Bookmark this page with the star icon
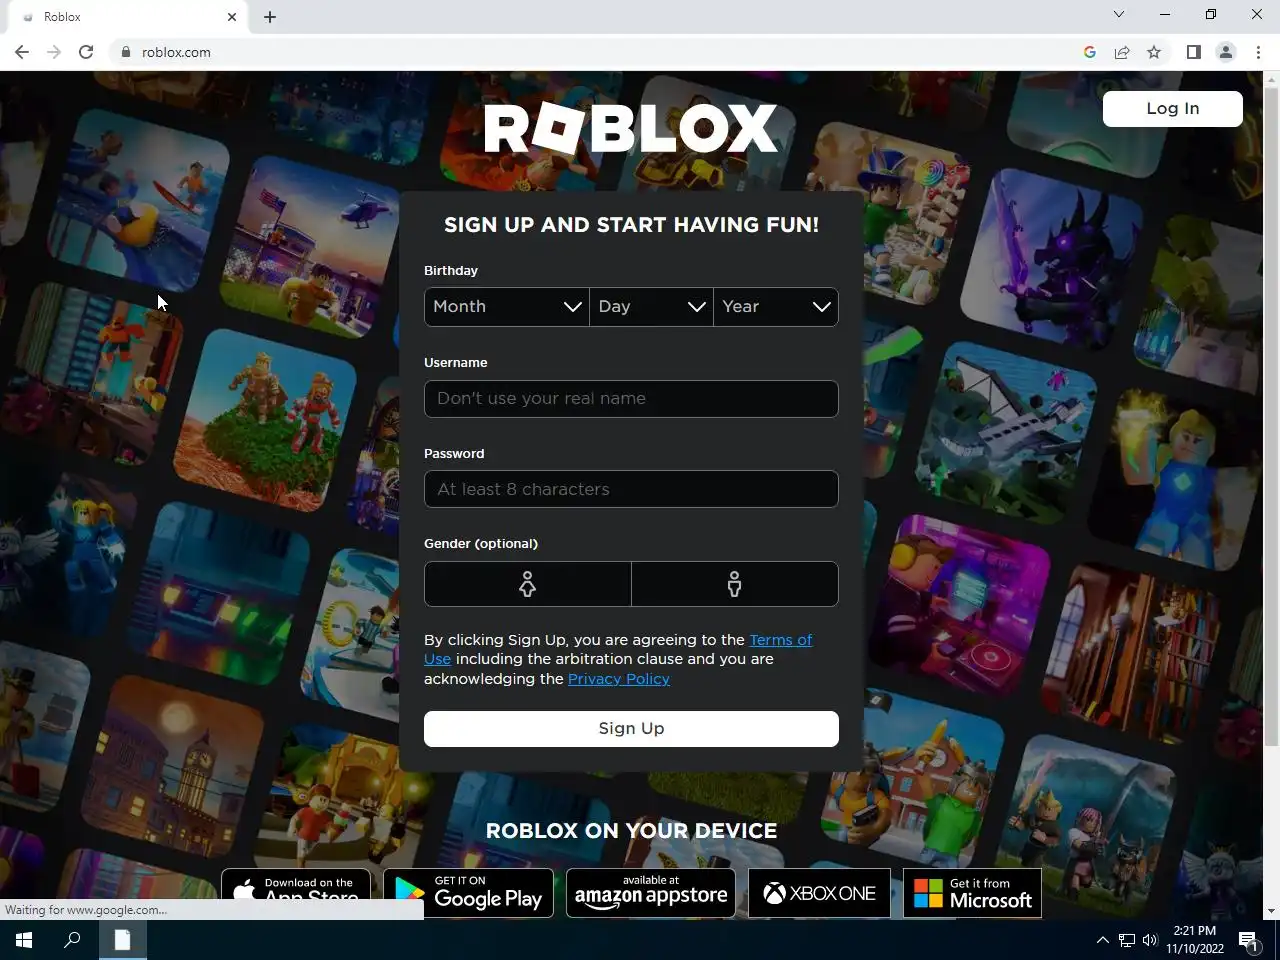Screen dimensions: 1280x960 point(1154,52)
